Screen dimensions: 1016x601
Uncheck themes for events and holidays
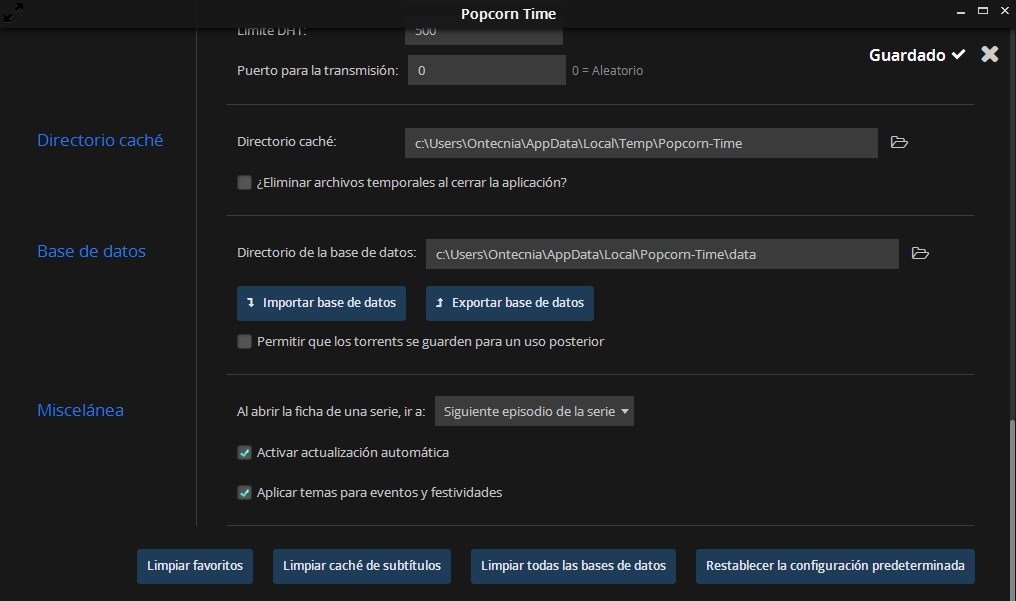244,493
